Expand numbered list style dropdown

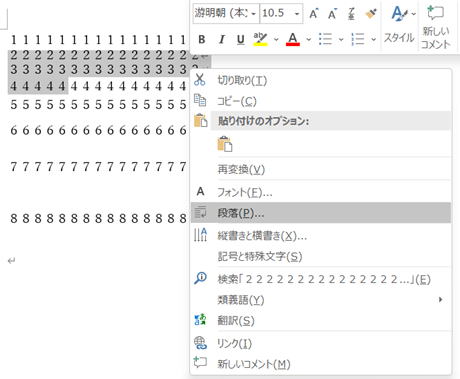[373, 40]
